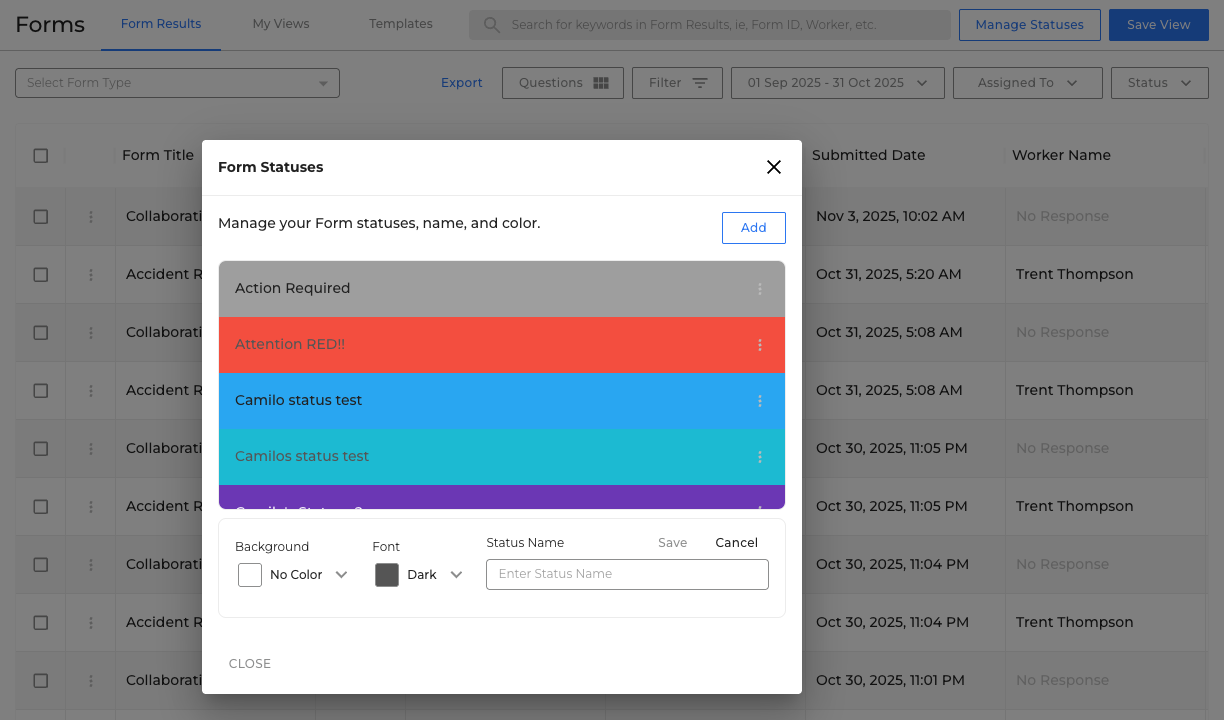Click Save in the status editor

pyautogui.click(x=672, y=543)
